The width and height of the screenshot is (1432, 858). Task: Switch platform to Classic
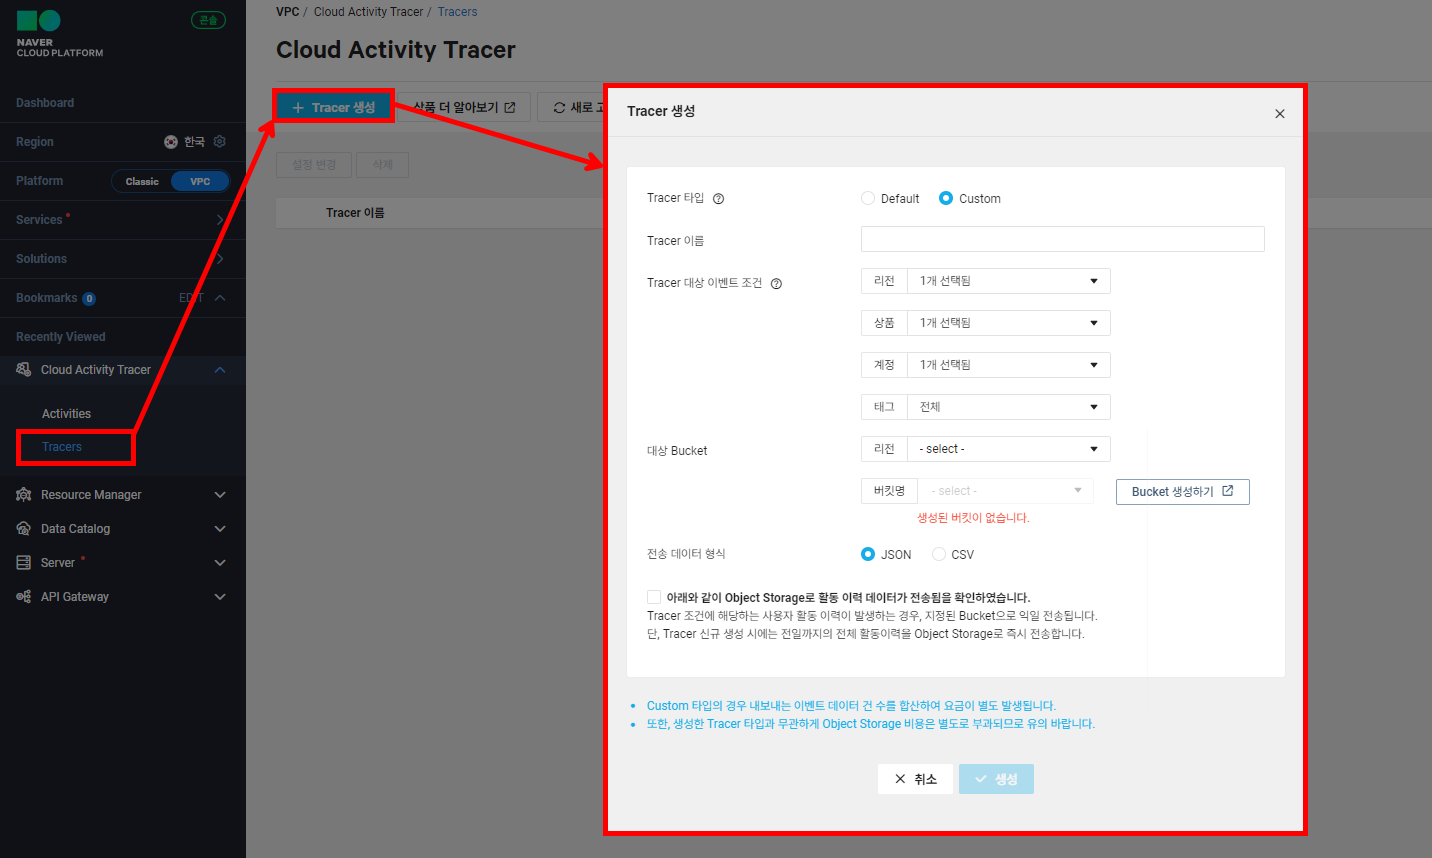click(142, 182)
